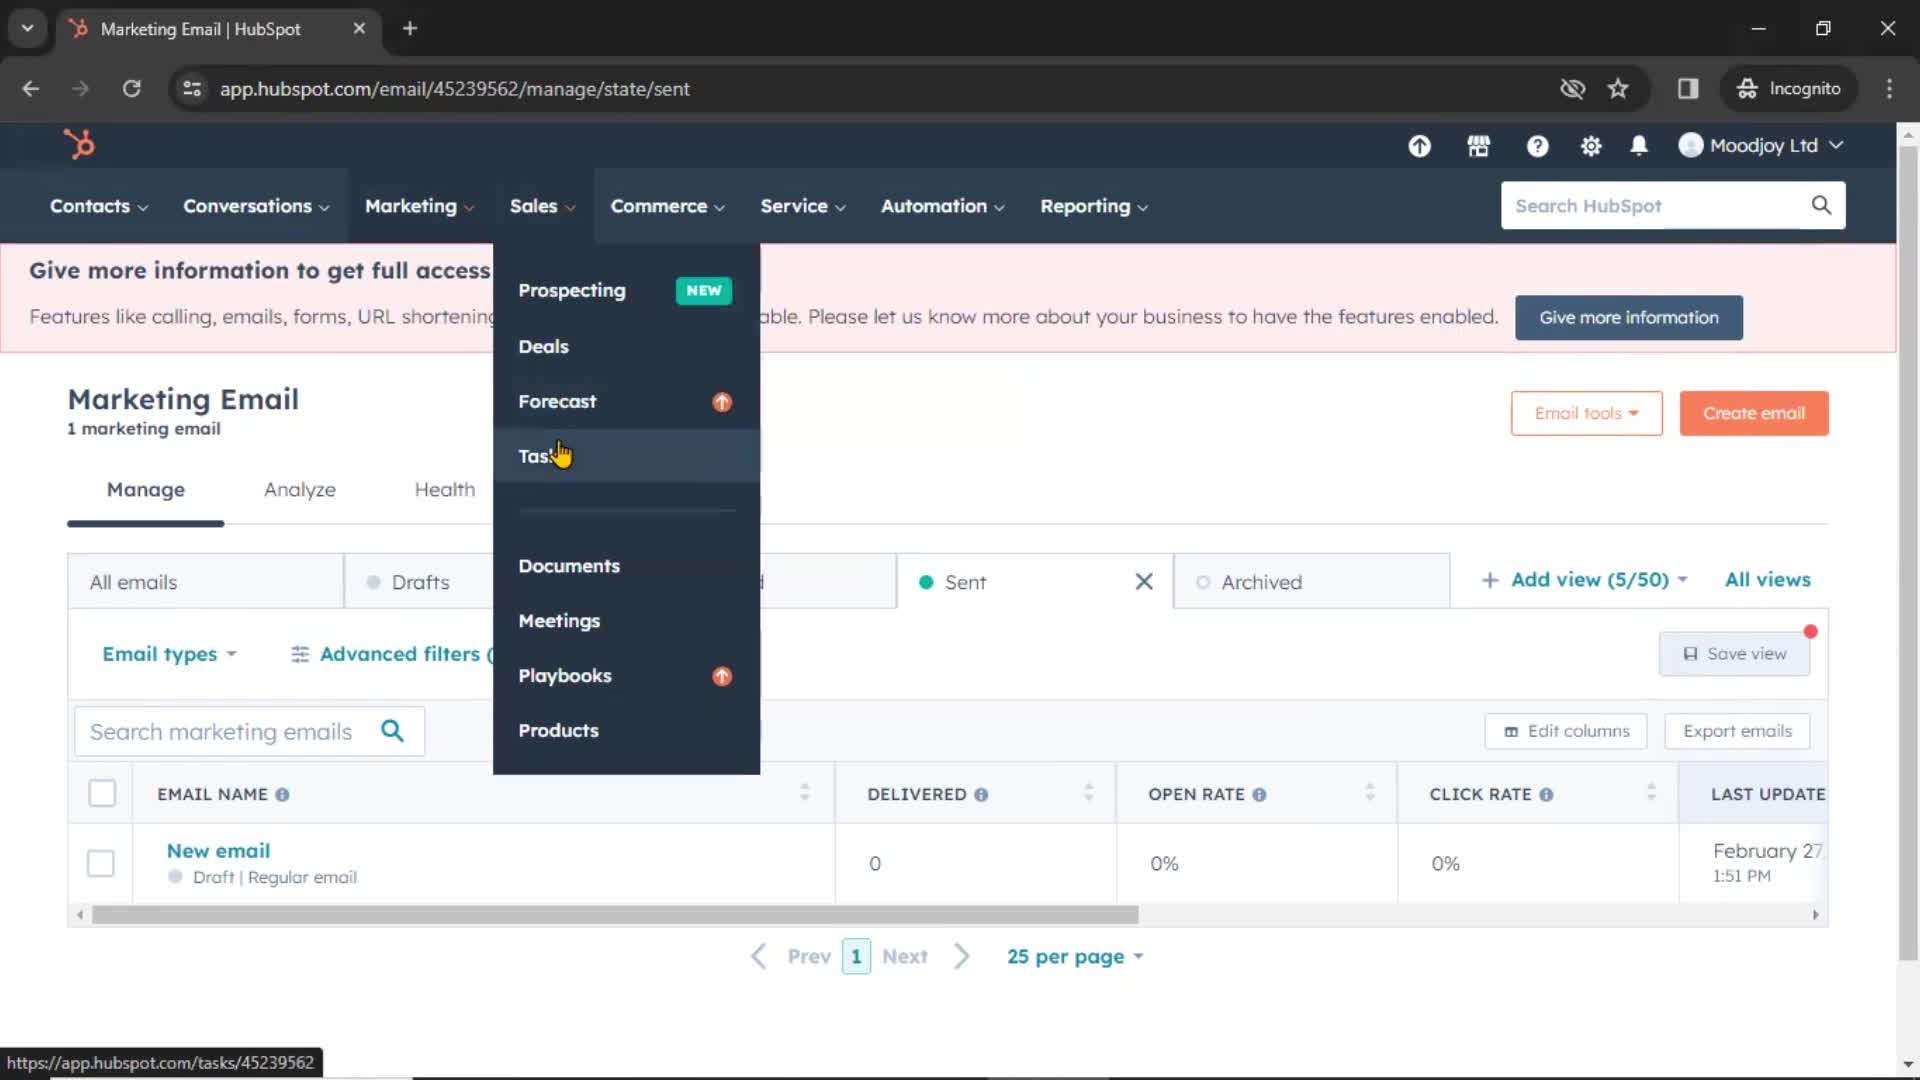Expand the Commerce menu

[x=668, y=206]
